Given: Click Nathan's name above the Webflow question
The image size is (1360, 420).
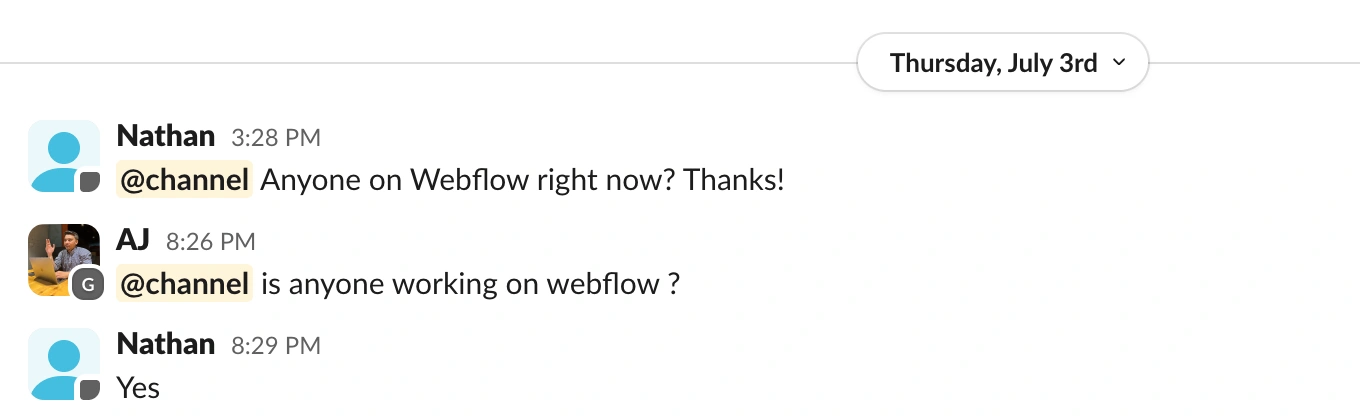Looking at the screenshot, I should coord(166,135).
